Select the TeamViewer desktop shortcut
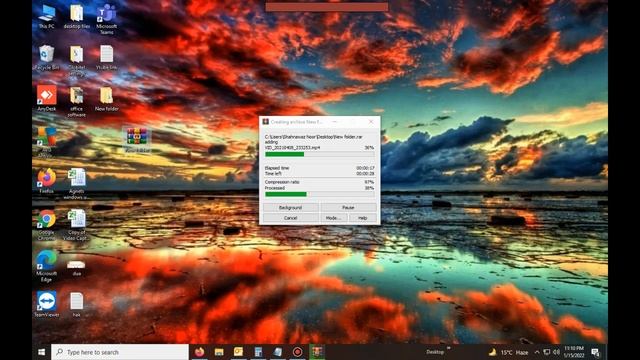This screenshot has width=640, height=360. pyautogui.click(x=47, y=304)
